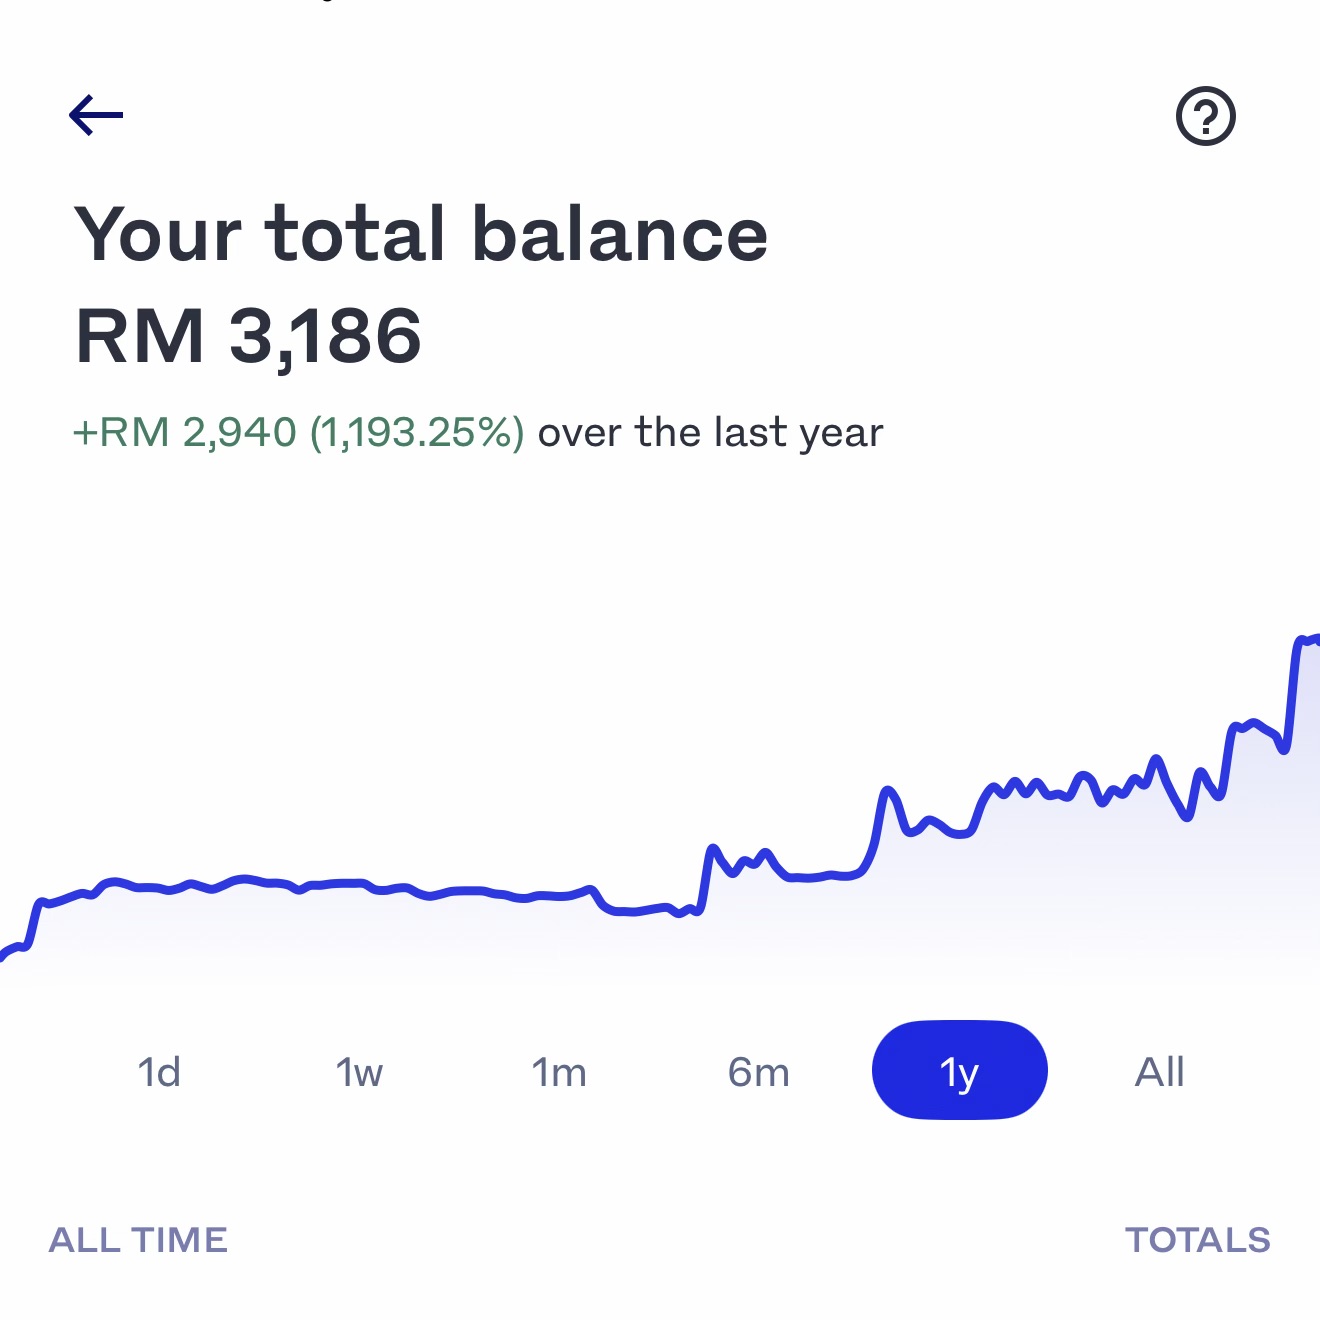
Task: Tap the chart's highest point at far right
Action: pos(1303,640)
